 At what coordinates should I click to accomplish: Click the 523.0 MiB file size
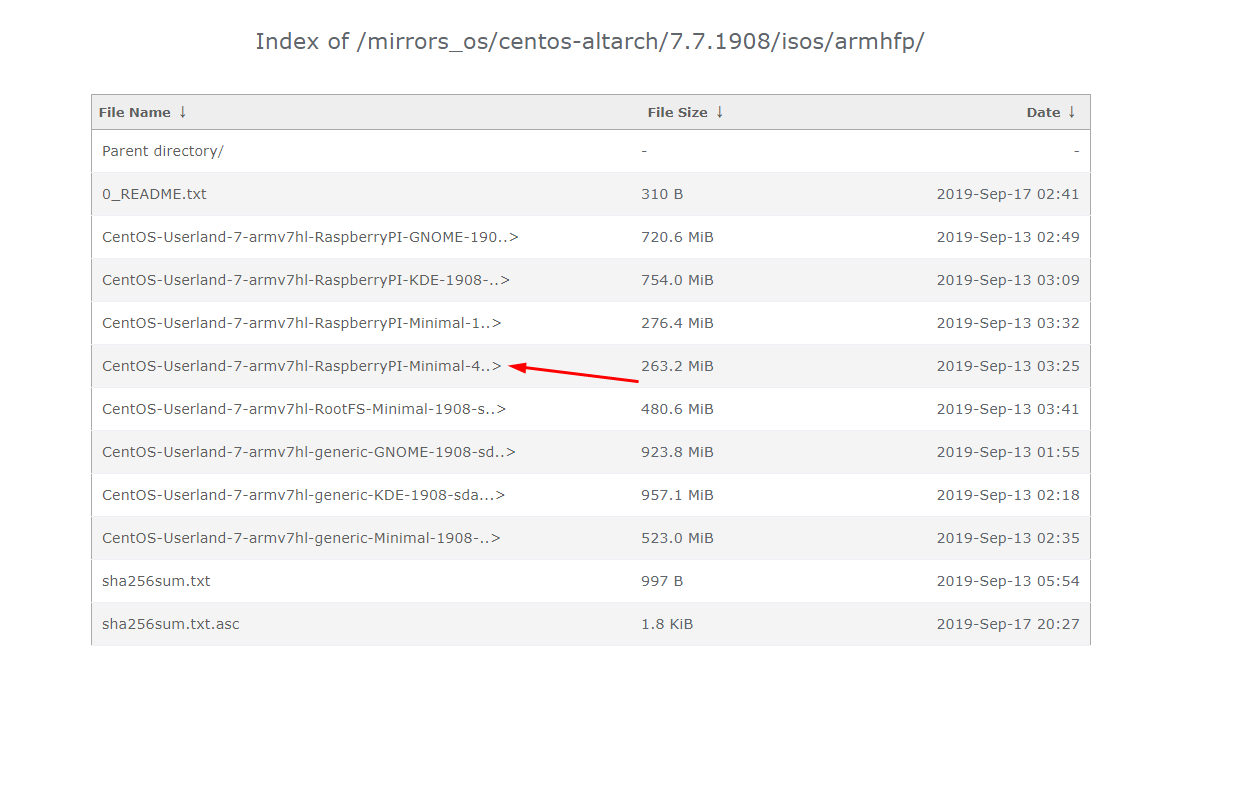[x=677, y=538]
